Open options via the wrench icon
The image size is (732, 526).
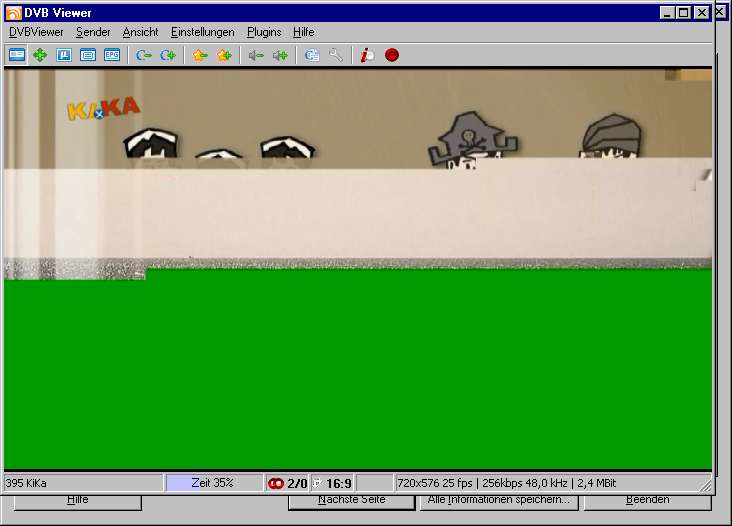(336, 55)
